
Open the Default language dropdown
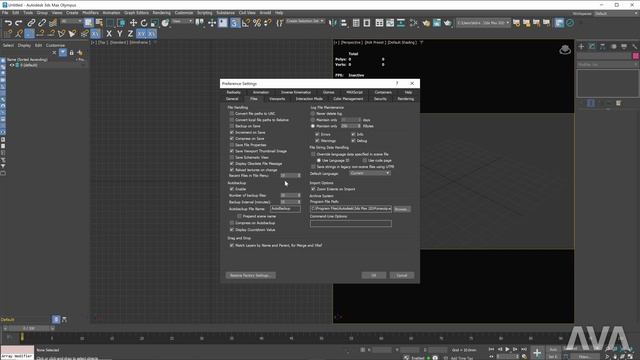[370, 173]
